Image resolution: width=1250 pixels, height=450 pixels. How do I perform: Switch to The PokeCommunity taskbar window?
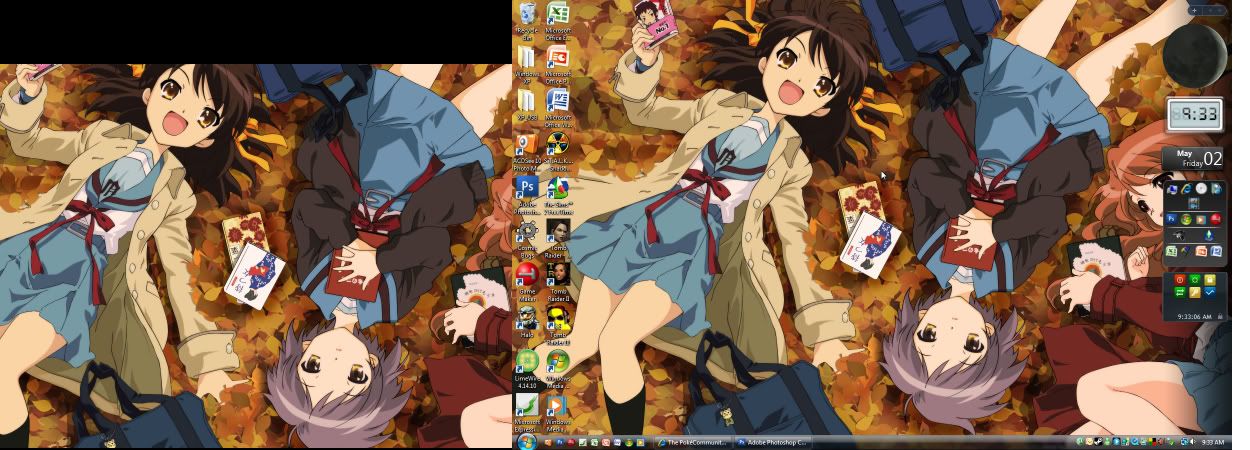point(693,442)
